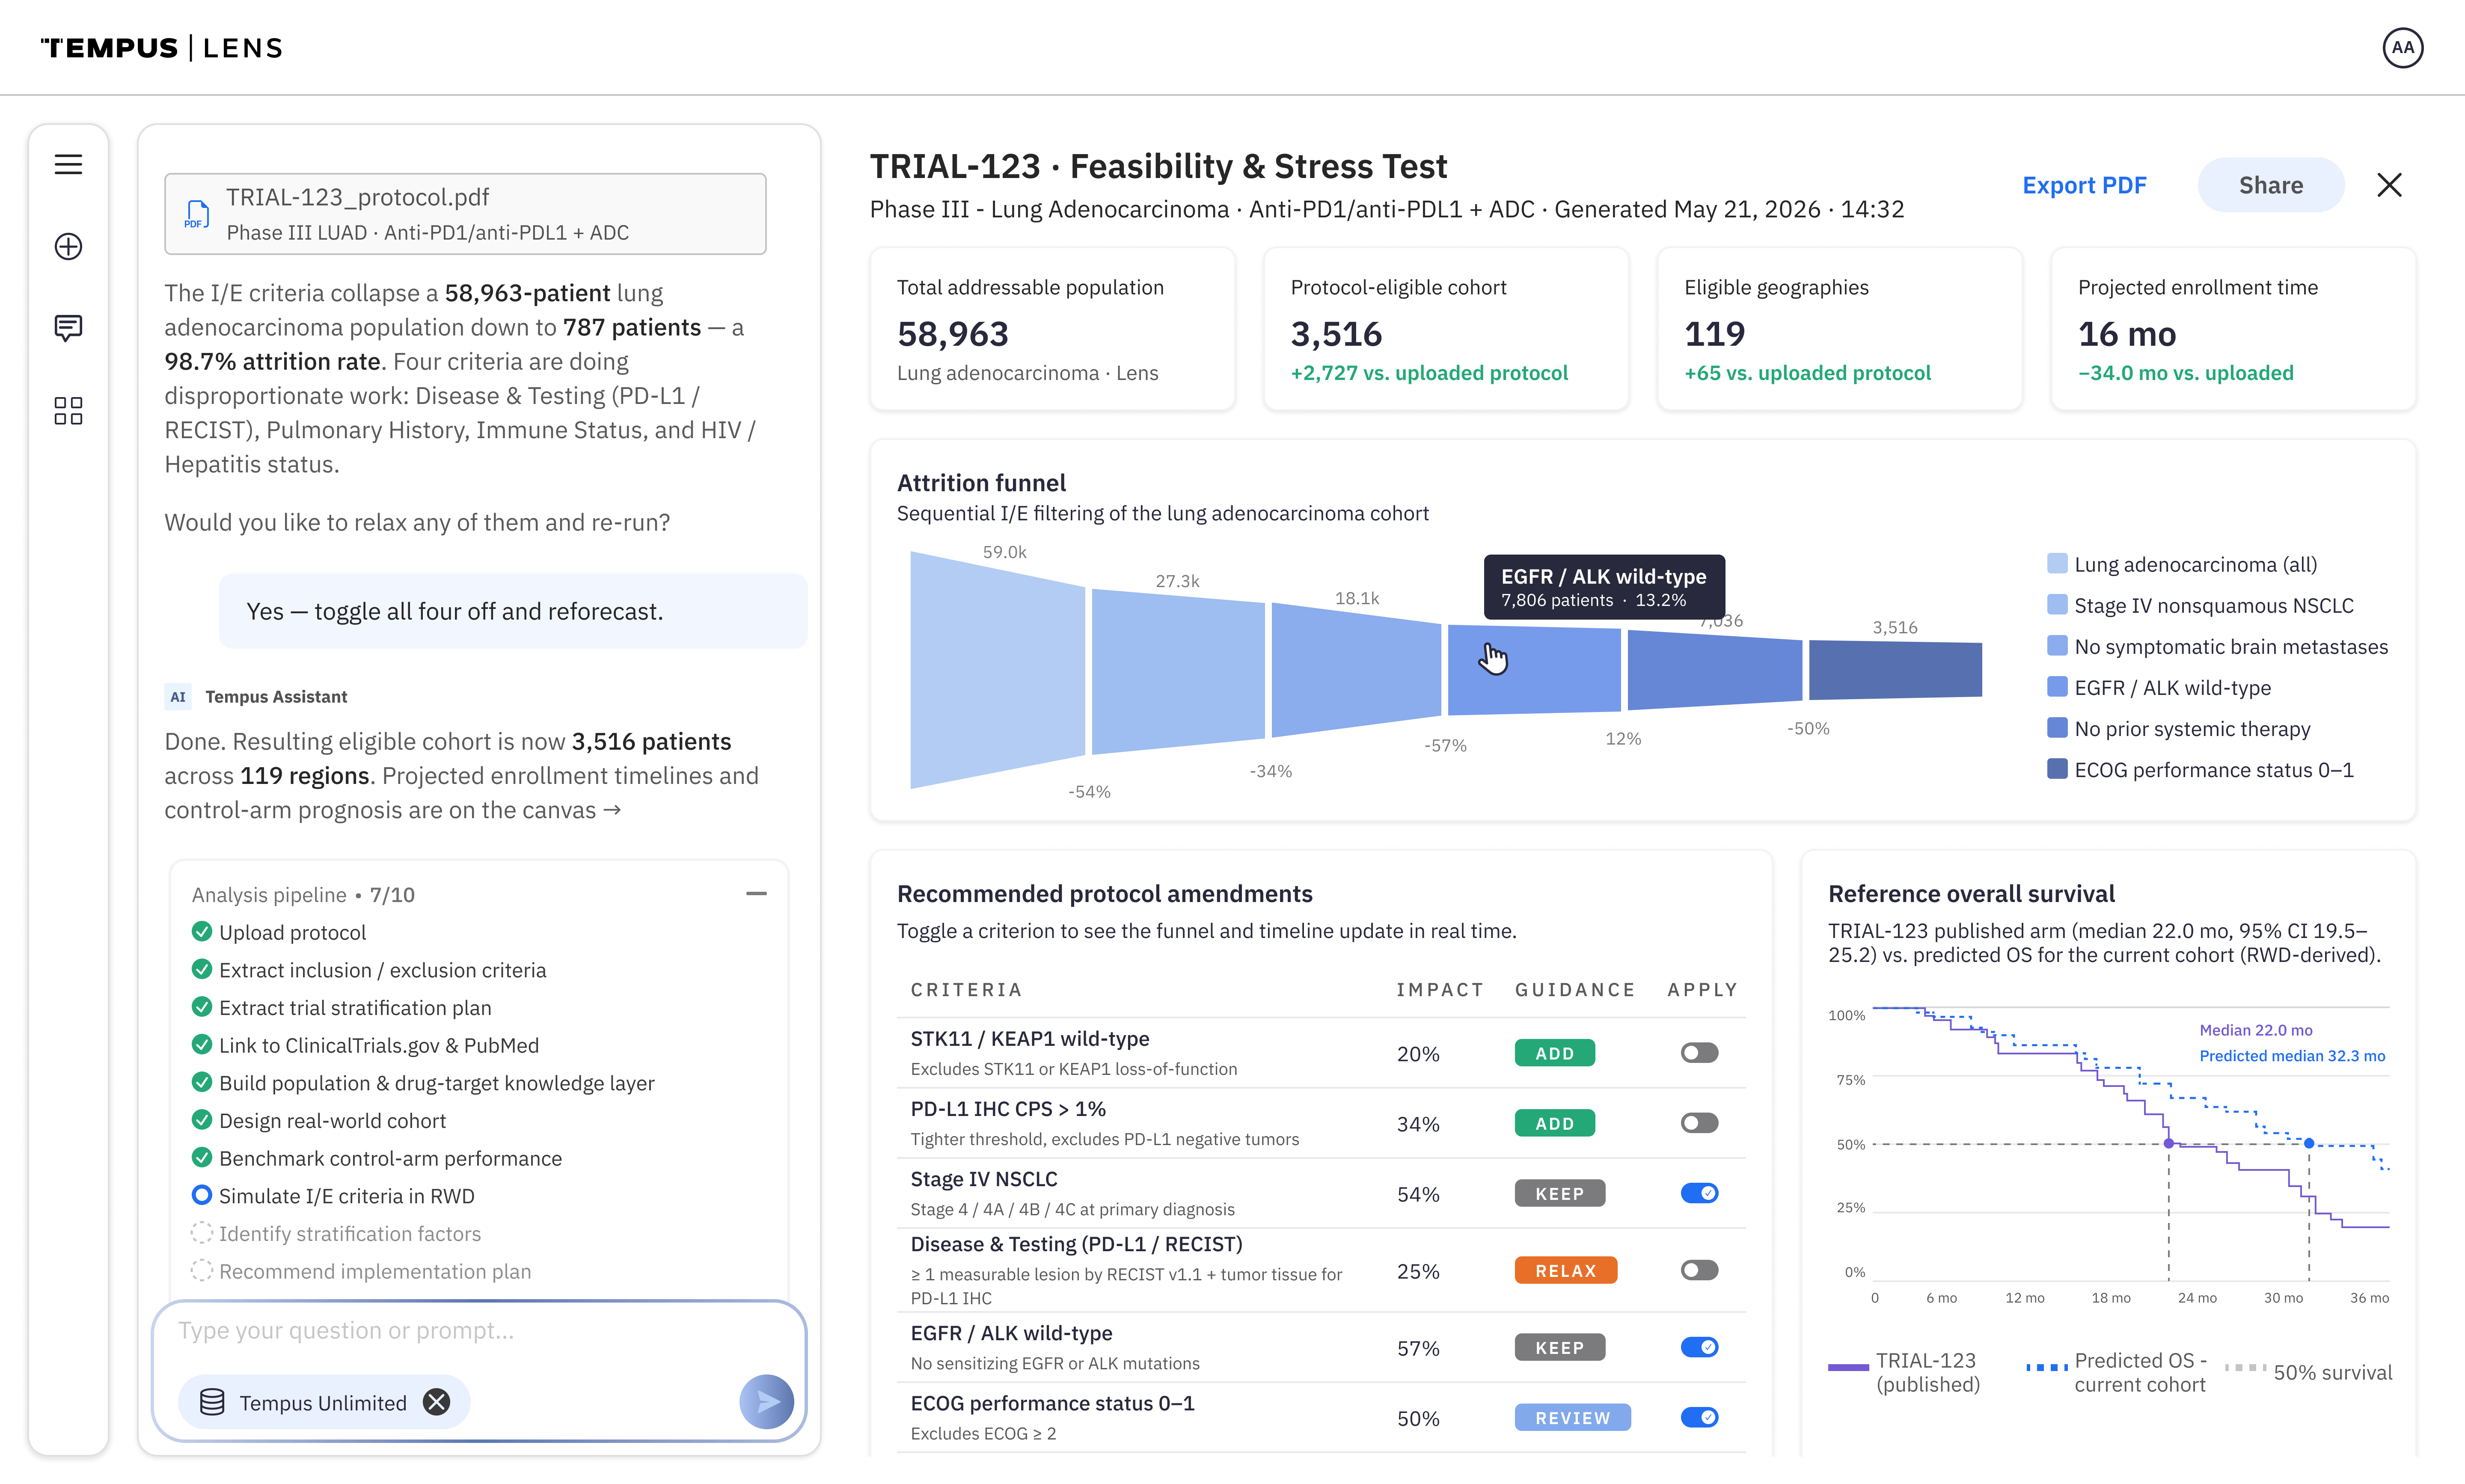Viewport: 2465px width, 1484px height.
Task: Click pending circle beside Recommend implementation plan
Action: 201,1271
